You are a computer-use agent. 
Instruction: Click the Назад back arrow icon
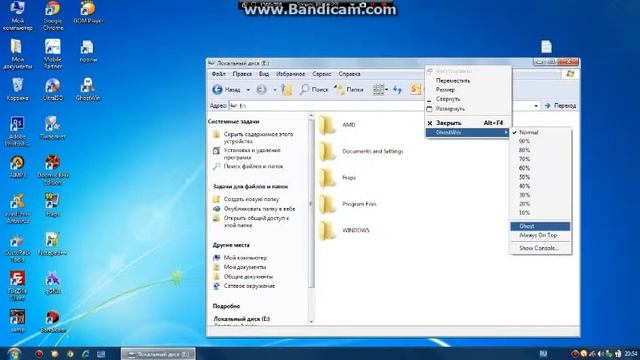(217, 89)
